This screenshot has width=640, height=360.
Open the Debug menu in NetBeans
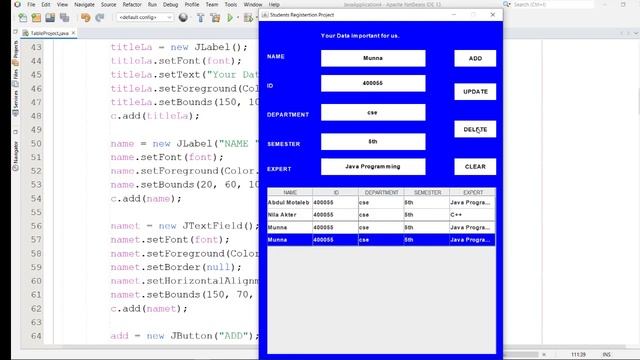pyautogui.click(x=171, y=4)
